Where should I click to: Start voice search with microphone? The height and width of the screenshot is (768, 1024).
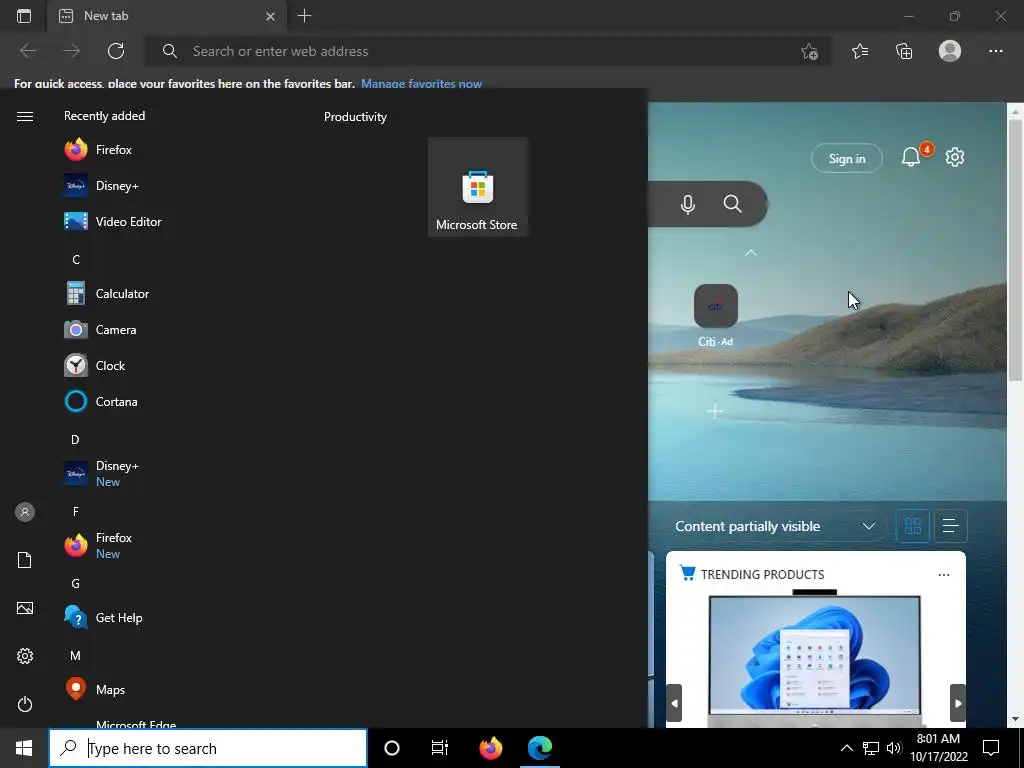coord(688,204)
